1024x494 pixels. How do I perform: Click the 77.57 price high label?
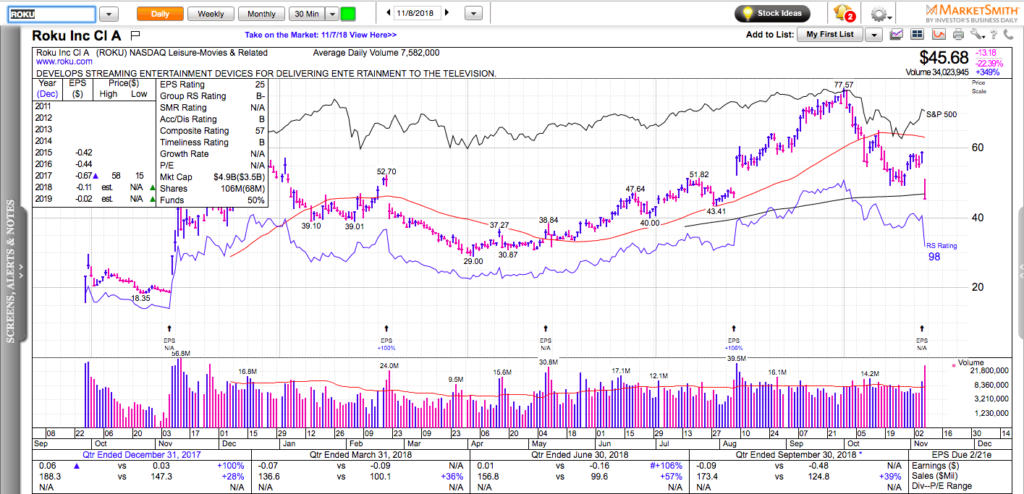coord(843,84)
